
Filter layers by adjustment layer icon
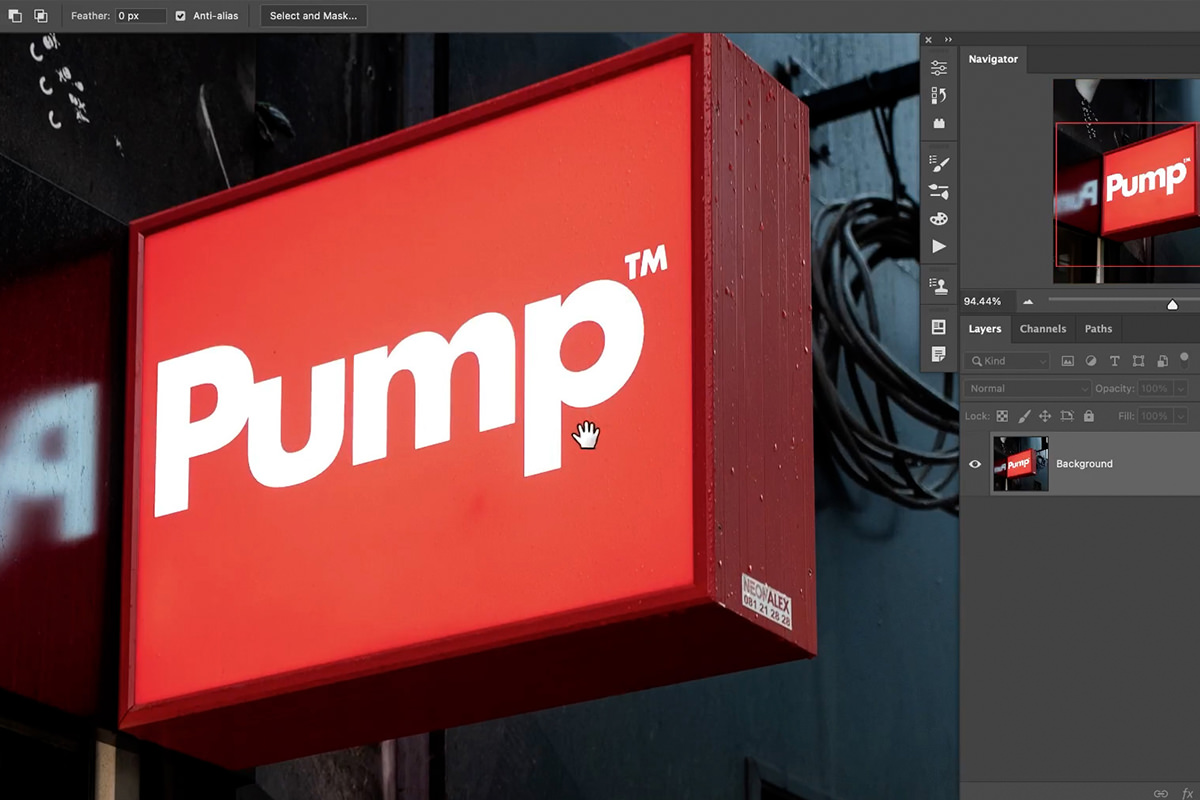(x=1091, y=361)
